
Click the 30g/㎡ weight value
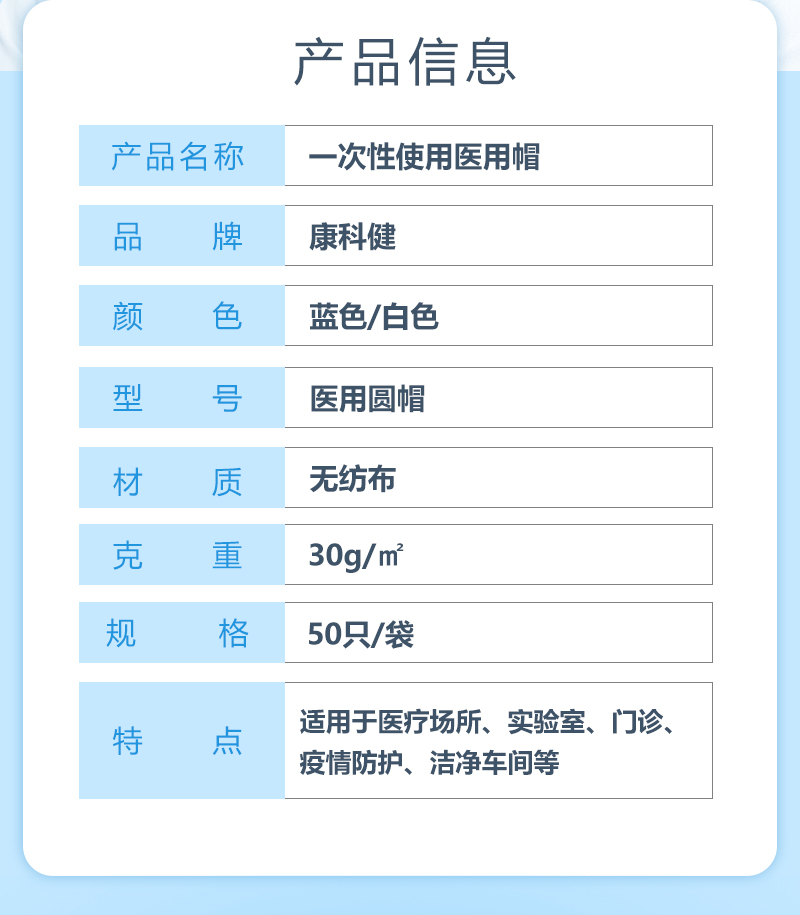(x=356, y=555)
